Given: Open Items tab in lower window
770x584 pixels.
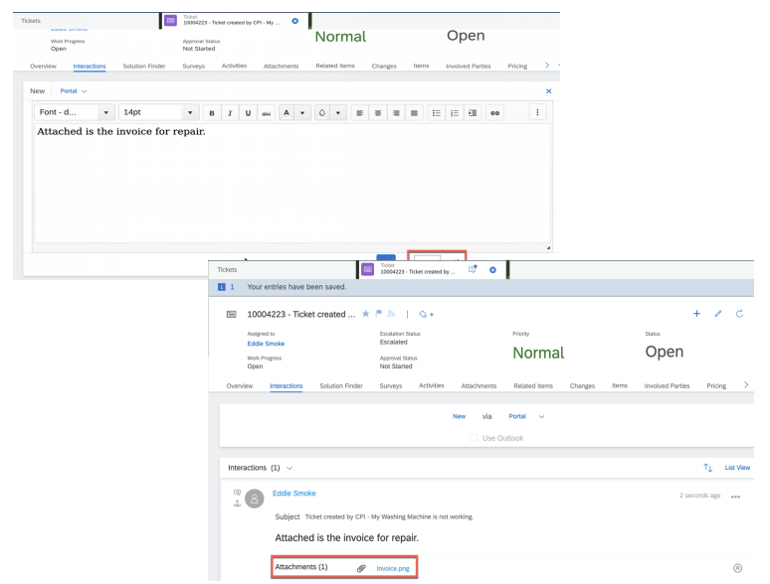Looking at the screenshot, I should click(619, 386).
